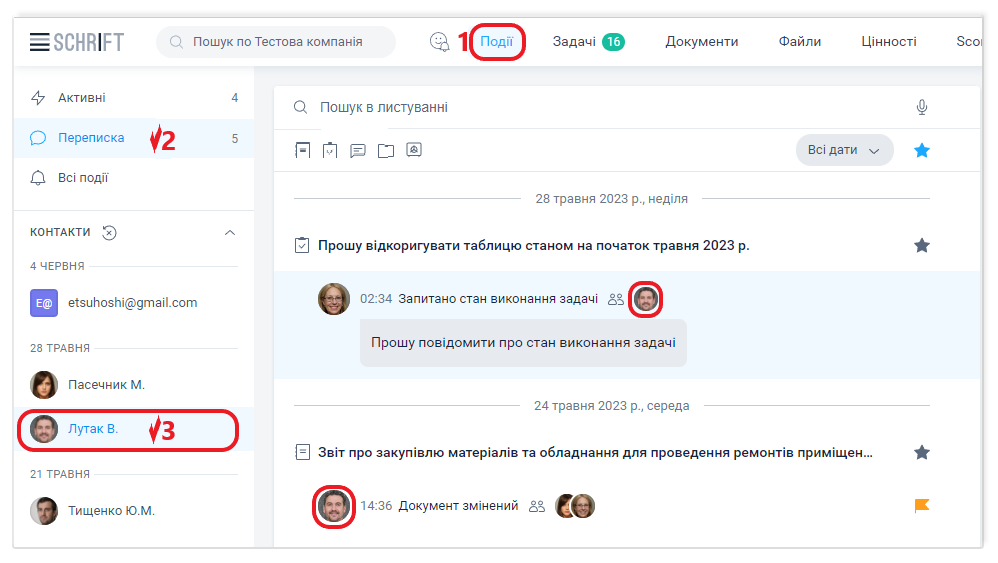Open the Файли tab
This screenshot has width=998, height=563.
click(x=800, y=42)
